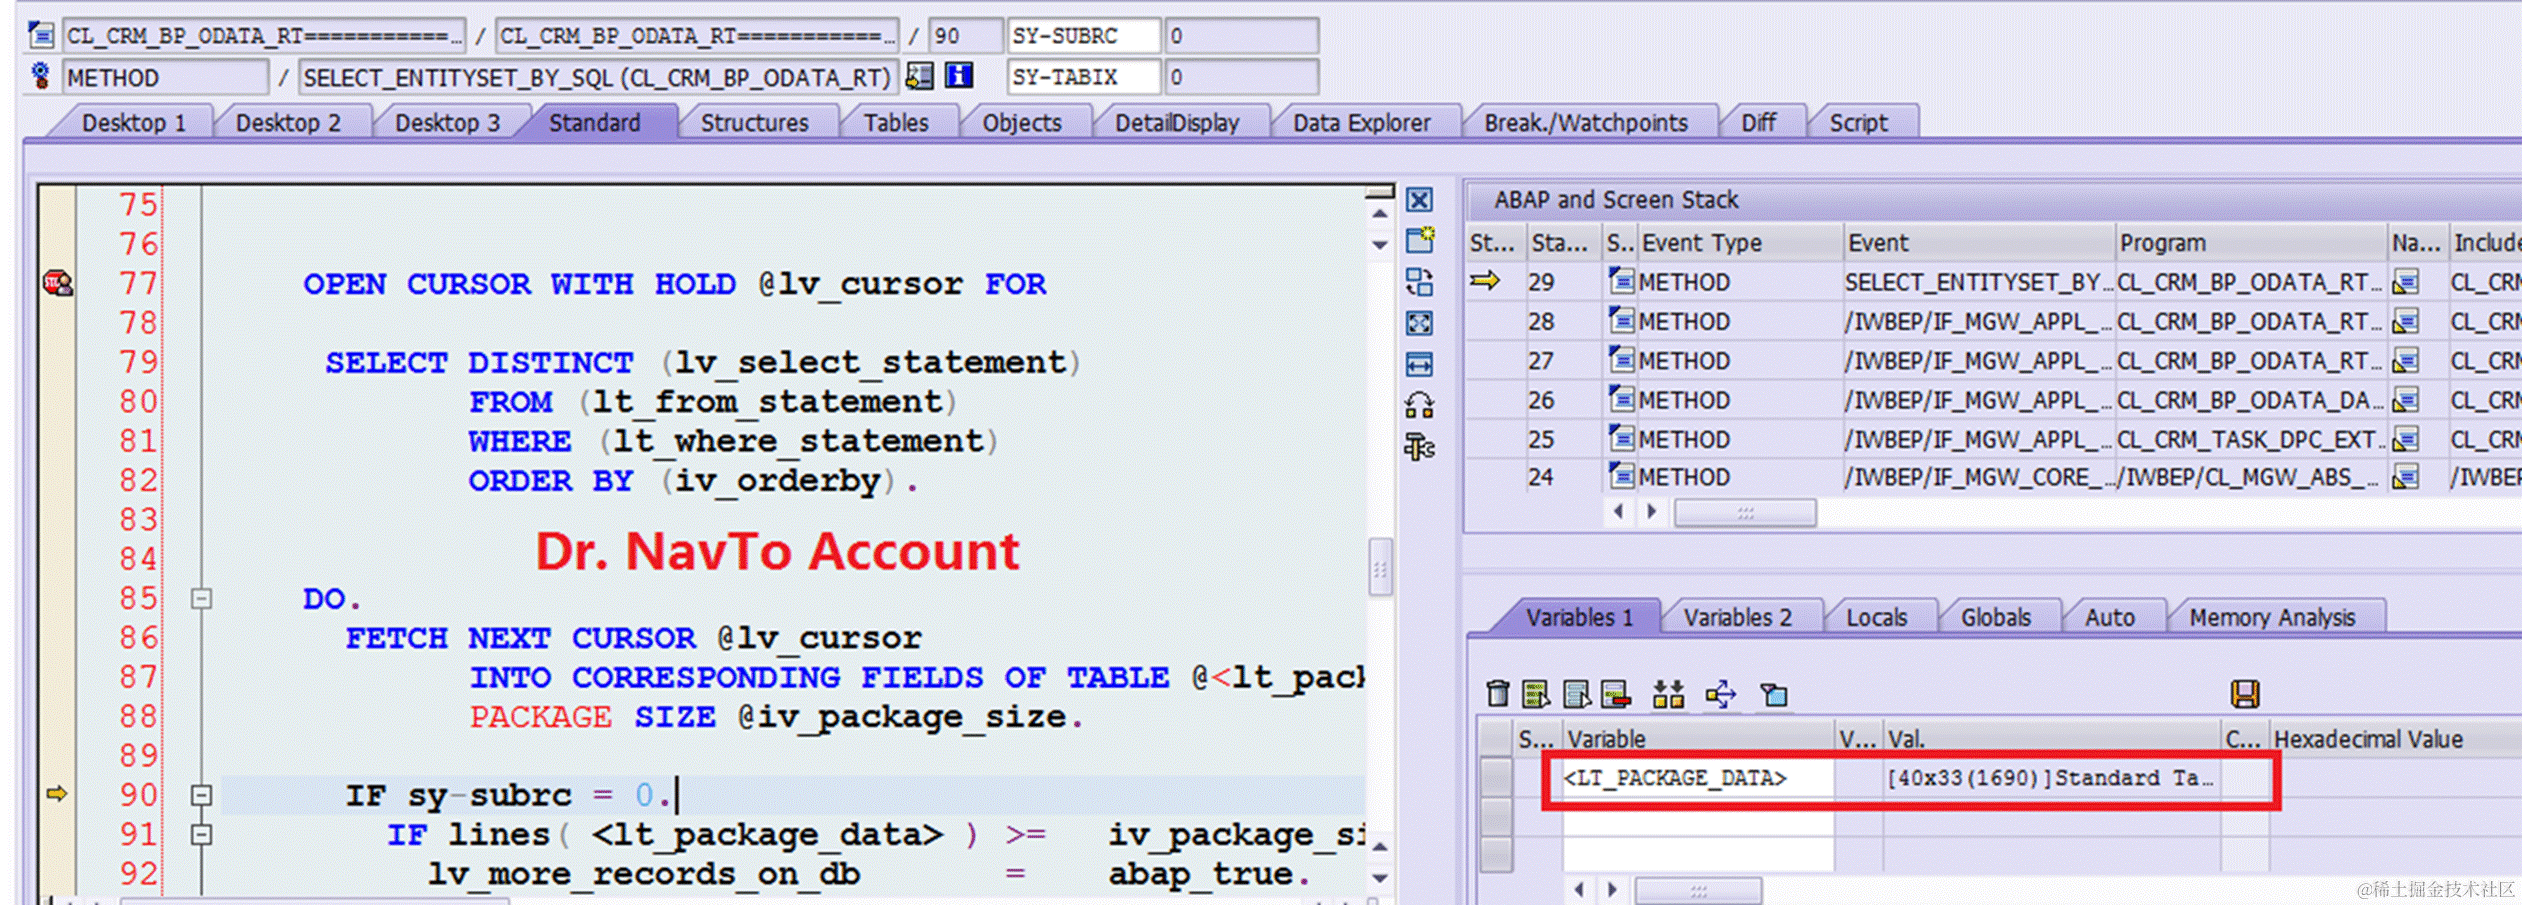Click the fourth icon in variables toolbar
The image size is (2522, 905).
[x=1616, y=693]
